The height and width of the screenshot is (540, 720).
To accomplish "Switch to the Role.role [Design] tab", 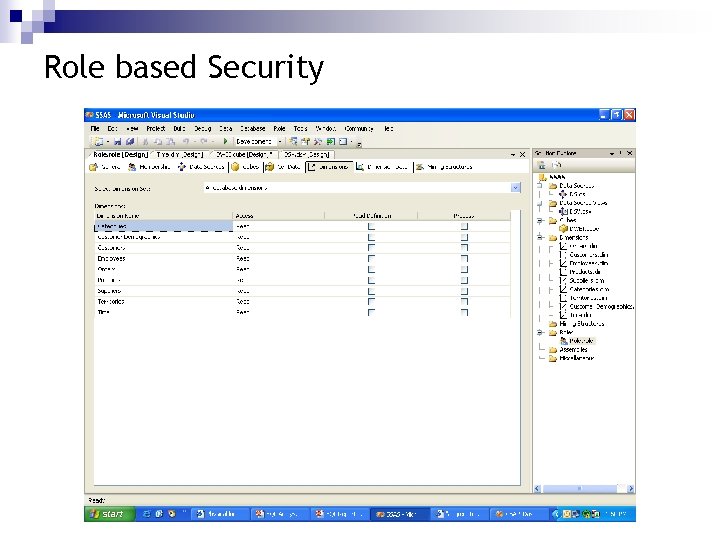I will tap(120, 155).
